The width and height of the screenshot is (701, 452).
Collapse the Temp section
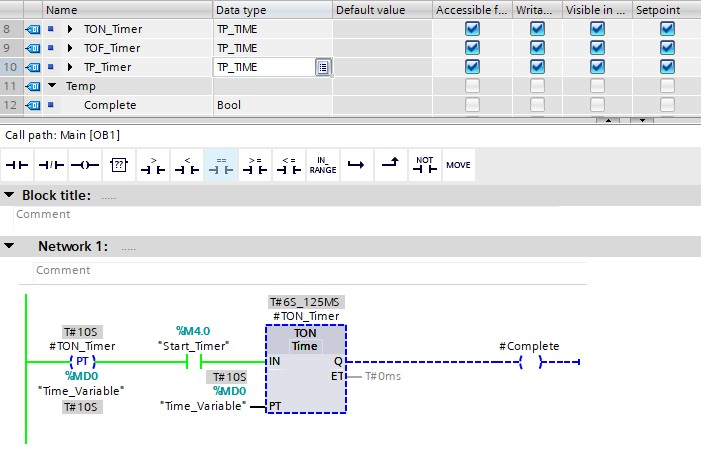[x=52, y=86]
